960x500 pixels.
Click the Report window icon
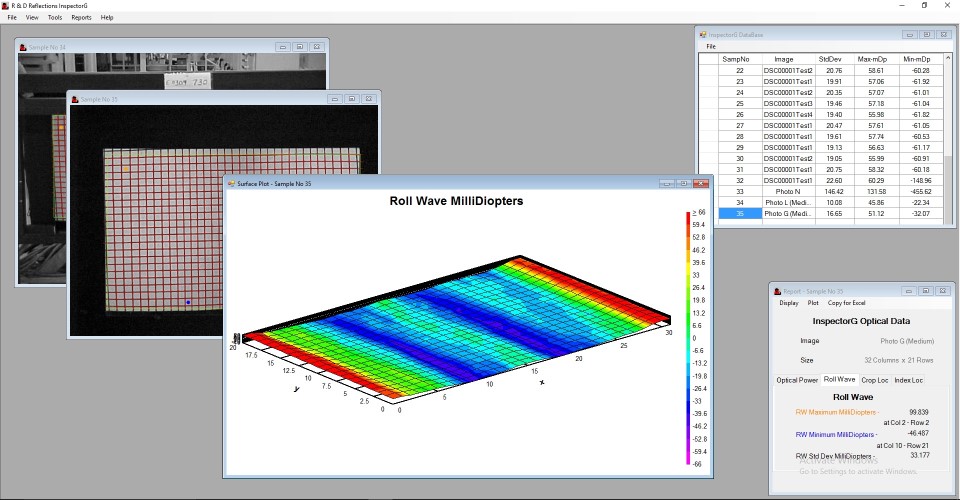click(776, 291)
